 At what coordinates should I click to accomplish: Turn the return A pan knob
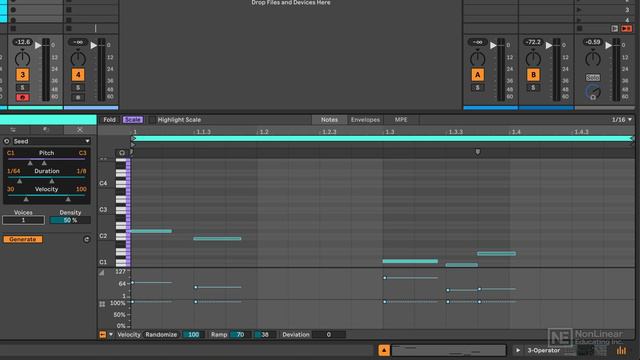[478, 59]
